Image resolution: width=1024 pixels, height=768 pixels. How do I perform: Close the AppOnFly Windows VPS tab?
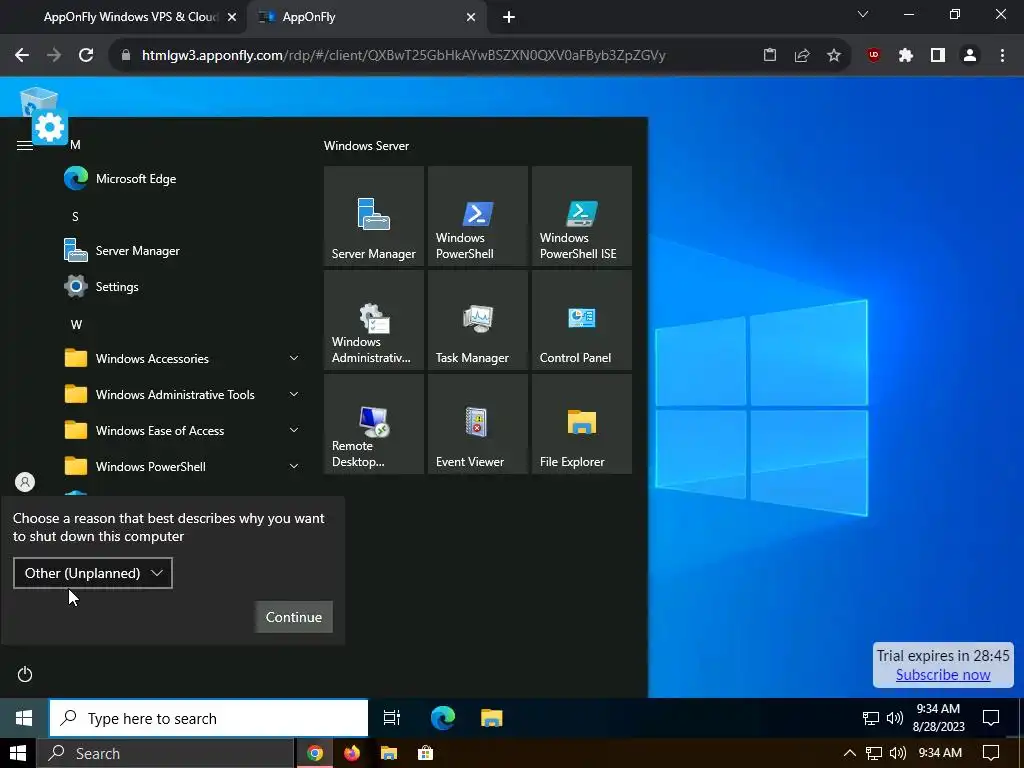(232, 18)
